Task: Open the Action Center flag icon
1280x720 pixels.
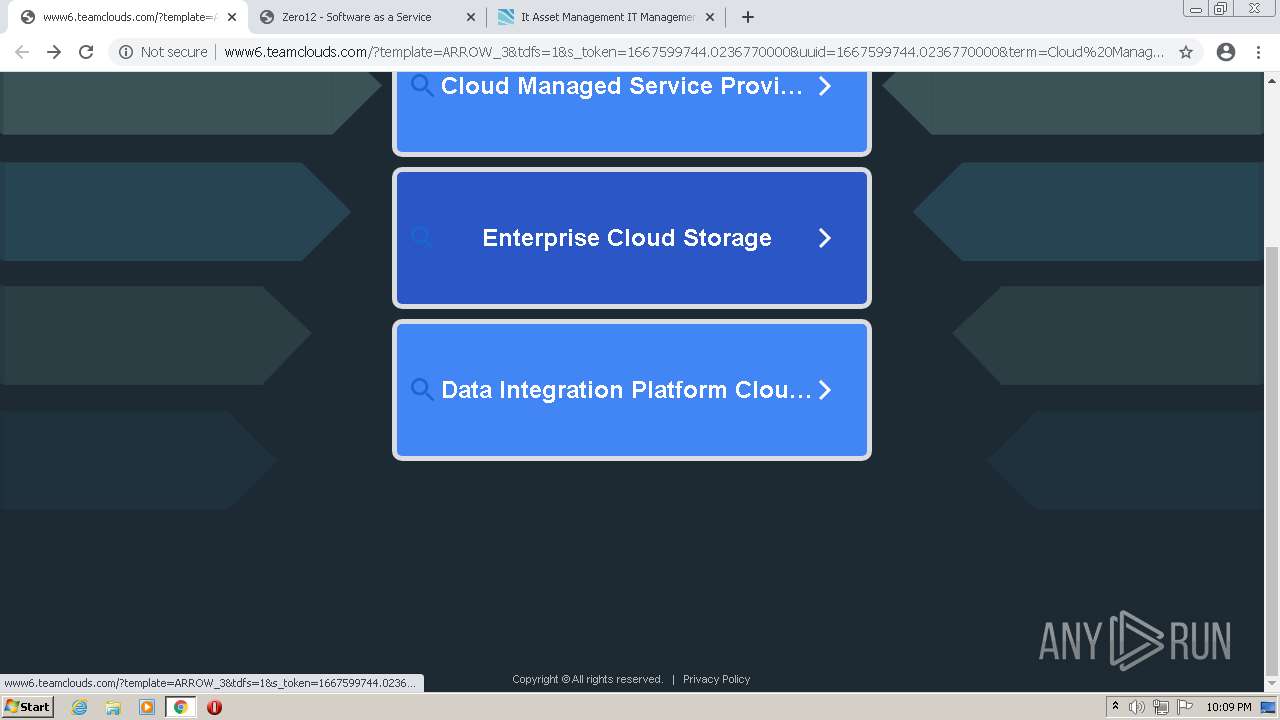Action: click(1185, 707)
